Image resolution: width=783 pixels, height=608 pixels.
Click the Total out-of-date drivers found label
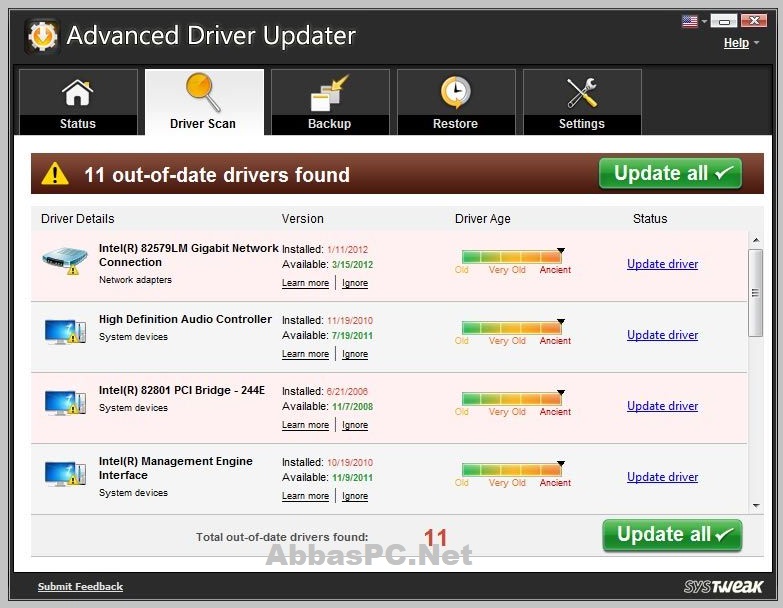(x=282, y=537)
